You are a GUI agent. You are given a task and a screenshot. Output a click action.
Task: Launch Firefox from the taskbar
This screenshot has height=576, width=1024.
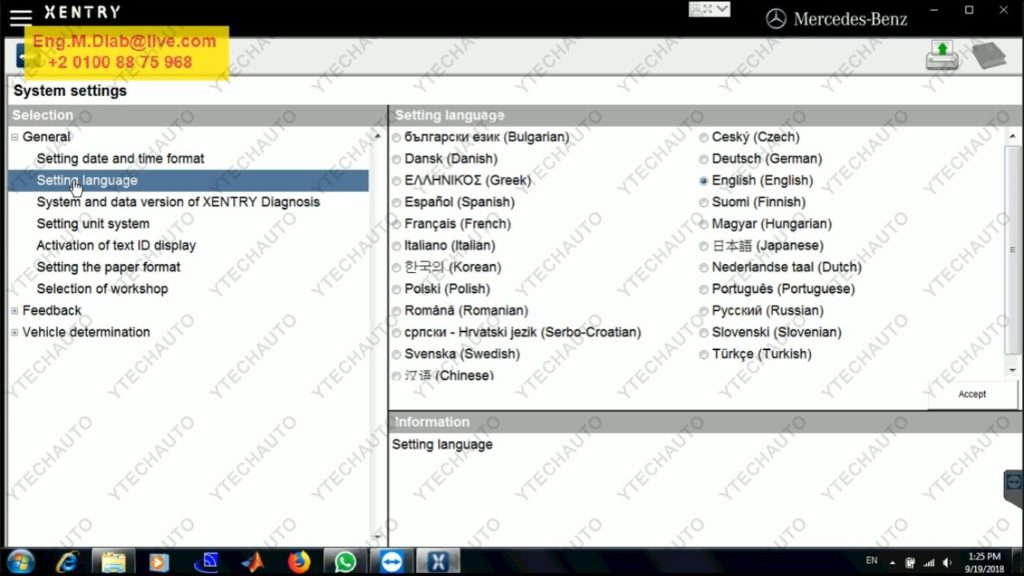point(299,561)
